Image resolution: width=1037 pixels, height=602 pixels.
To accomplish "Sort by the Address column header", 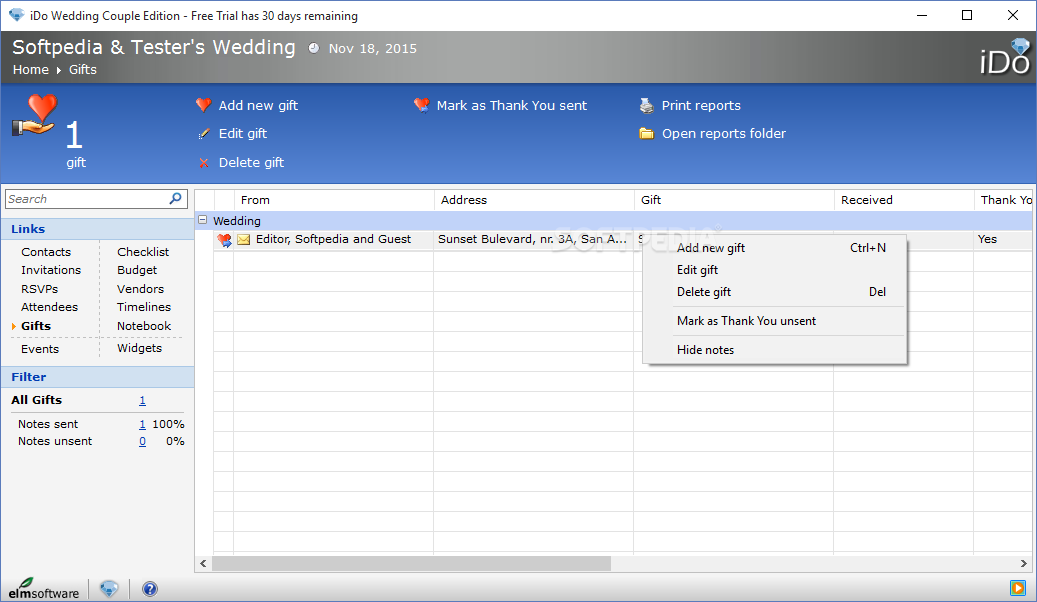I will [534, 200].
